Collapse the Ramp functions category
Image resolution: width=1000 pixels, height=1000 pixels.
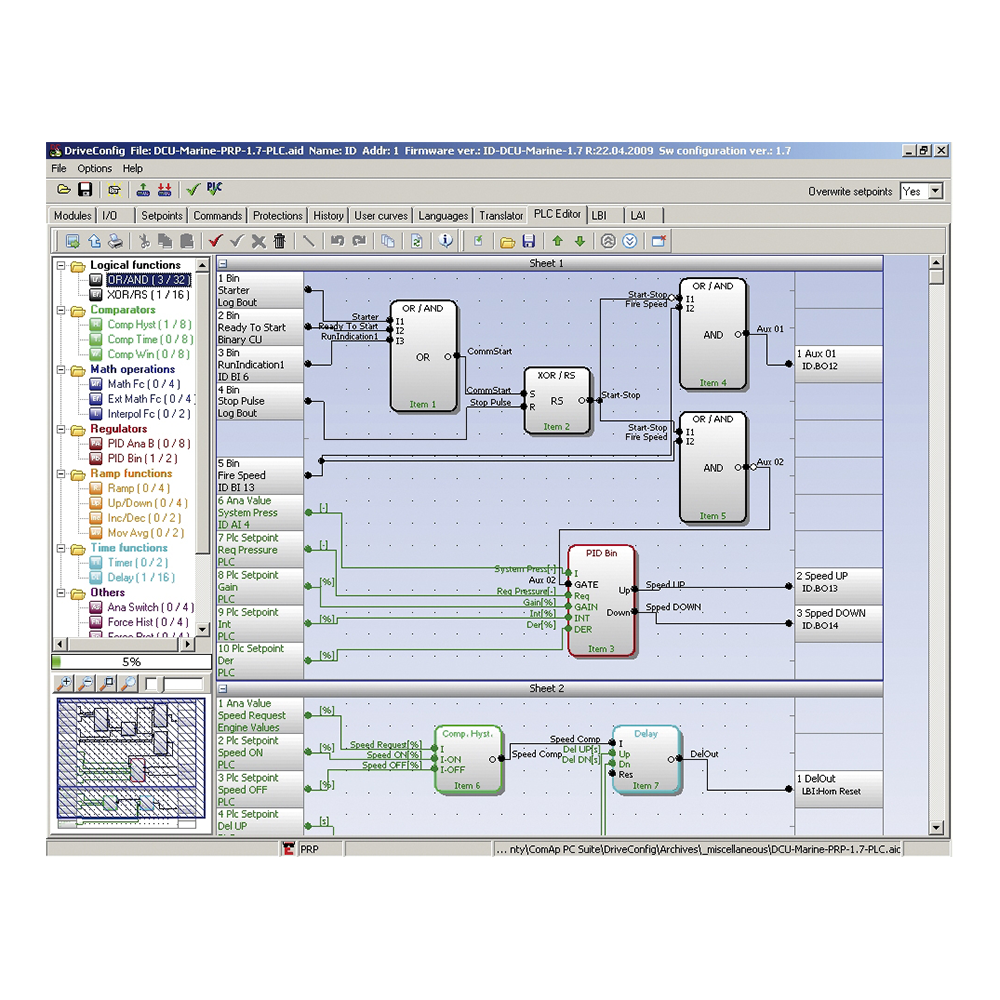(62, 473)
